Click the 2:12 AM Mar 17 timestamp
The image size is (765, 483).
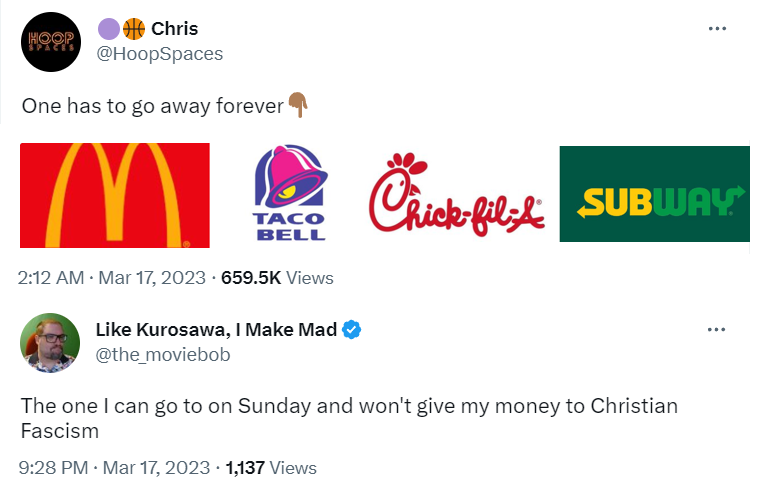[112, 278]
